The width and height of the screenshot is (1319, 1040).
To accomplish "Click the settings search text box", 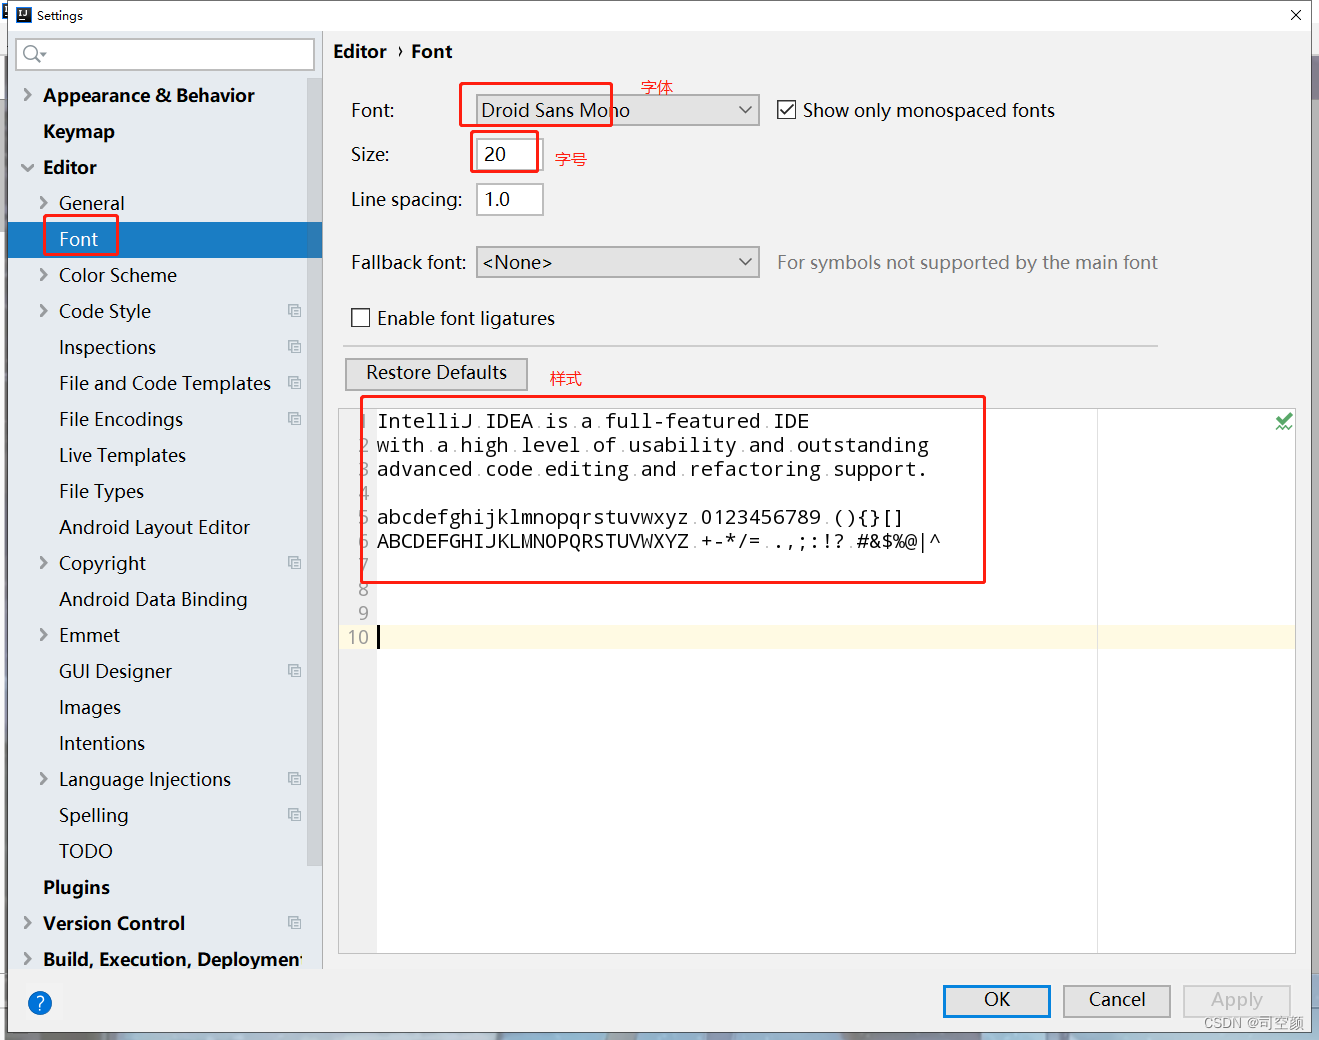I will [165, 54].
